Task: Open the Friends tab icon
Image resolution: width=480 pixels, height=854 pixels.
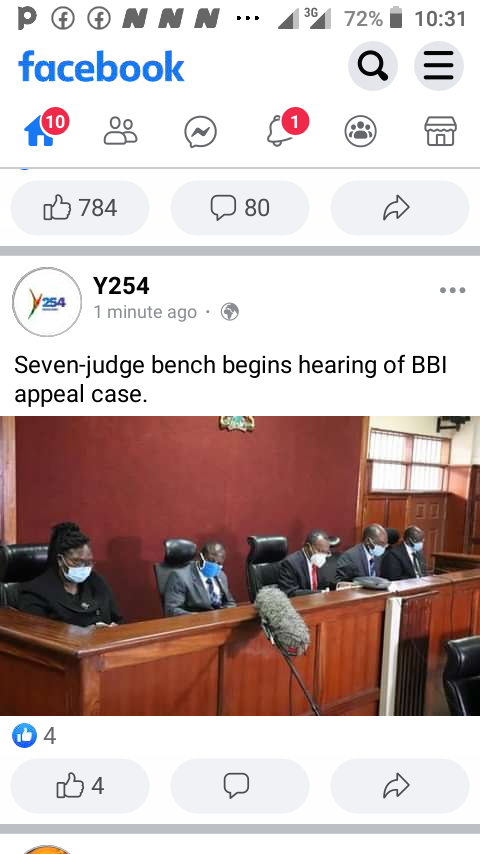Action: point(120,131)
